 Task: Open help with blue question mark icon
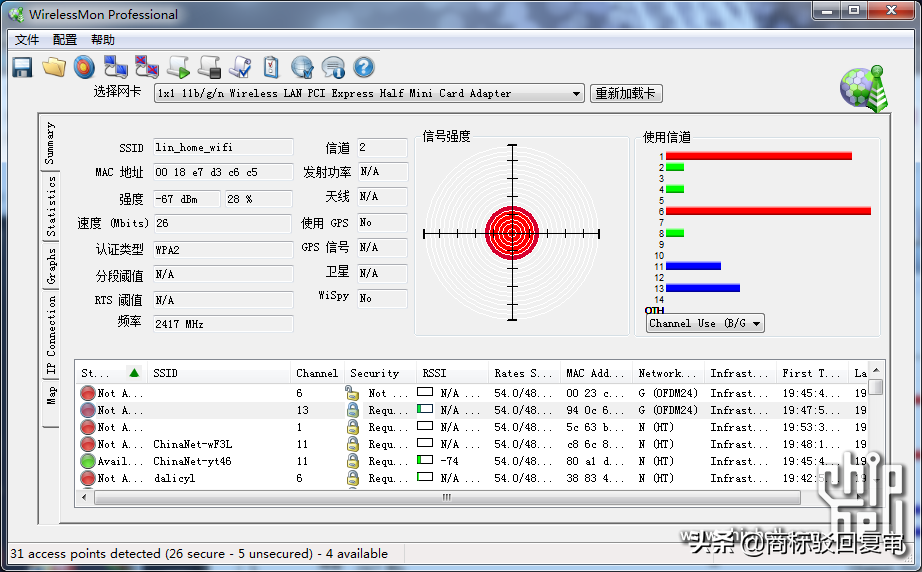pos(364,67)
